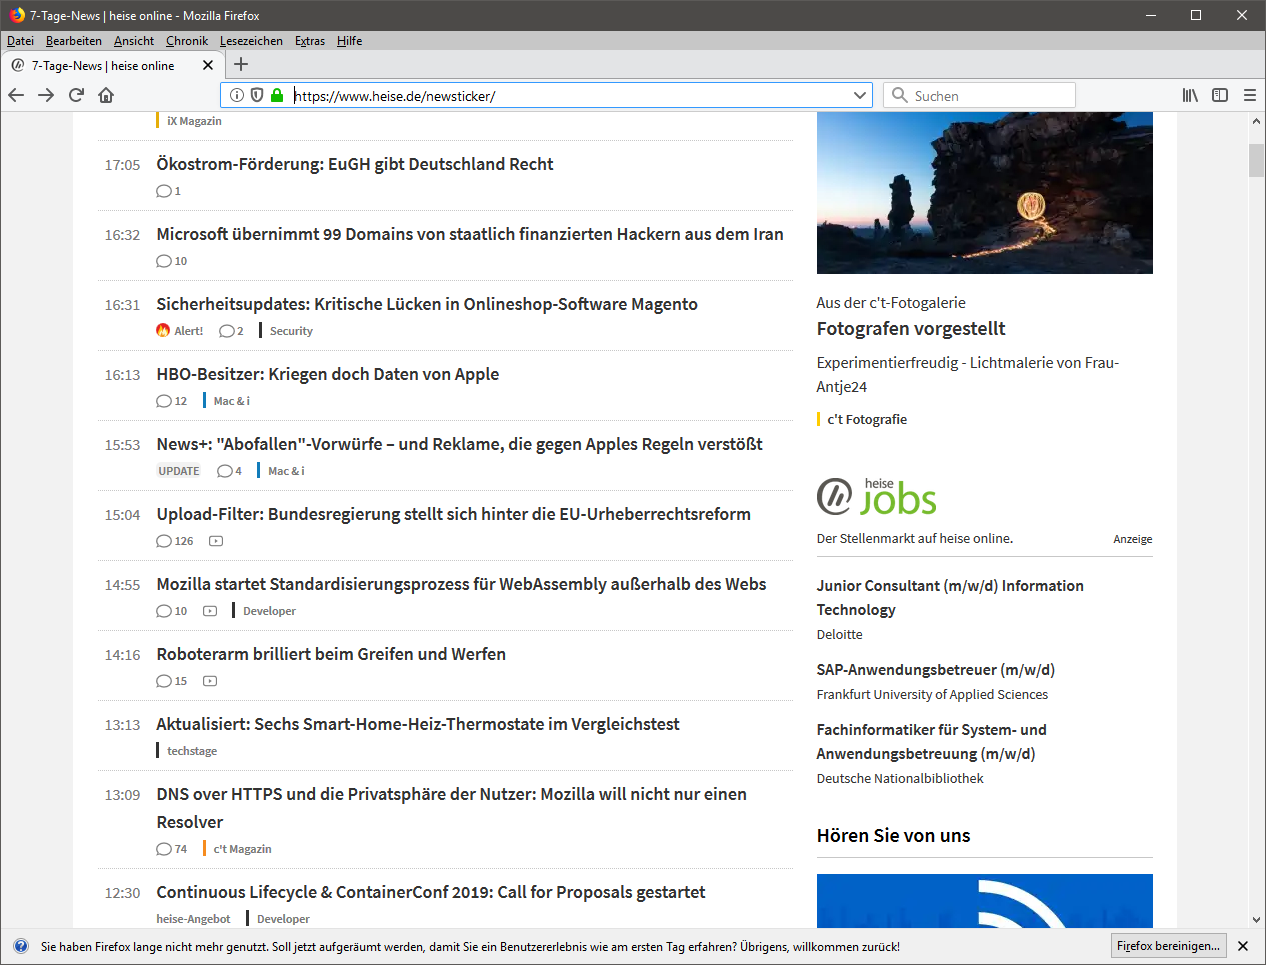The image size is (1266, 965).
Task: Reload the current page
Action: [76, 95]
